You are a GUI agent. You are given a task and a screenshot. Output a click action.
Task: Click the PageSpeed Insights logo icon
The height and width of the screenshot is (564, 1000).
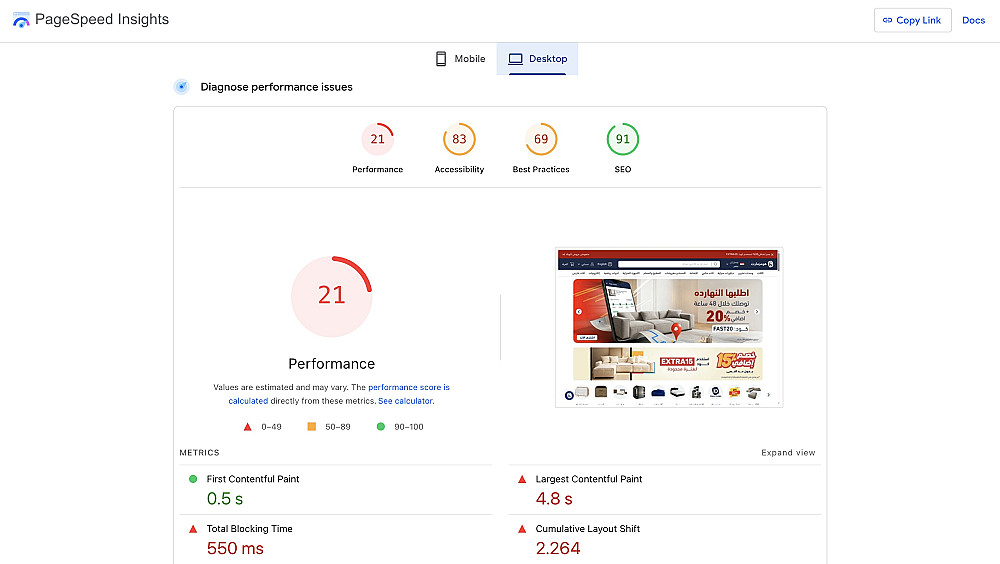(21, 20)
